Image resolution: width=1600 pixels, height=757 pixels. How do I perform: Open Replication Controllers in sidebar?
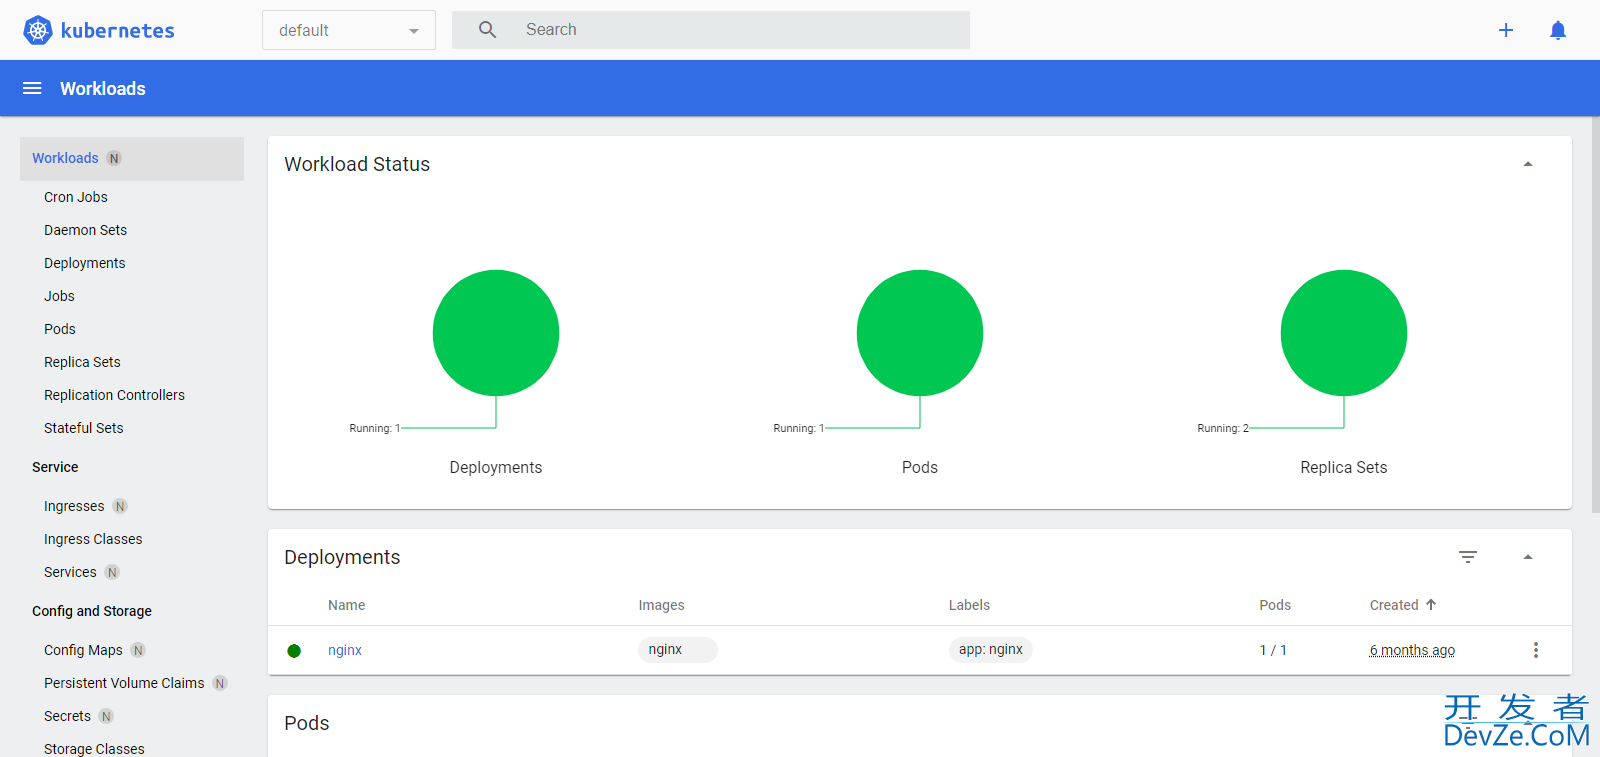point(114,395)
